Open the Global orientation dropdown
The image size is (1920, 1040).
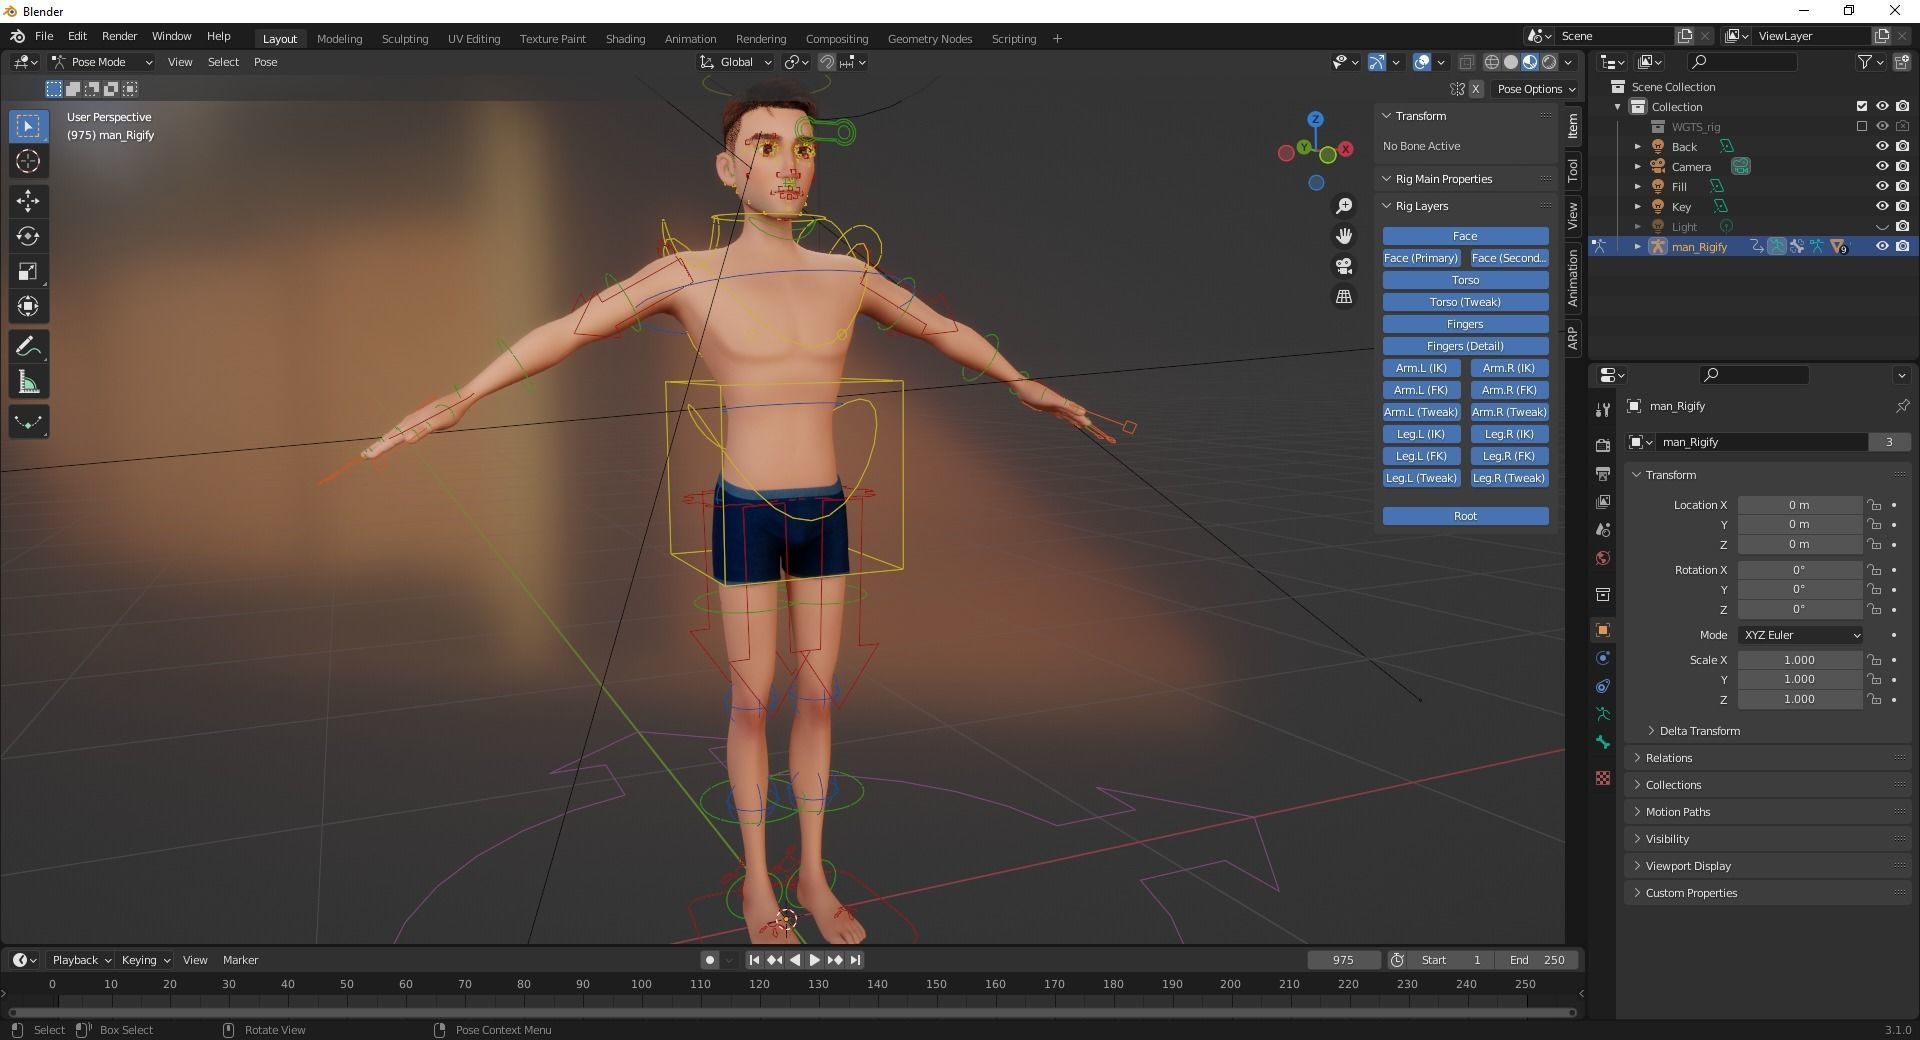(x=736, y=62)
